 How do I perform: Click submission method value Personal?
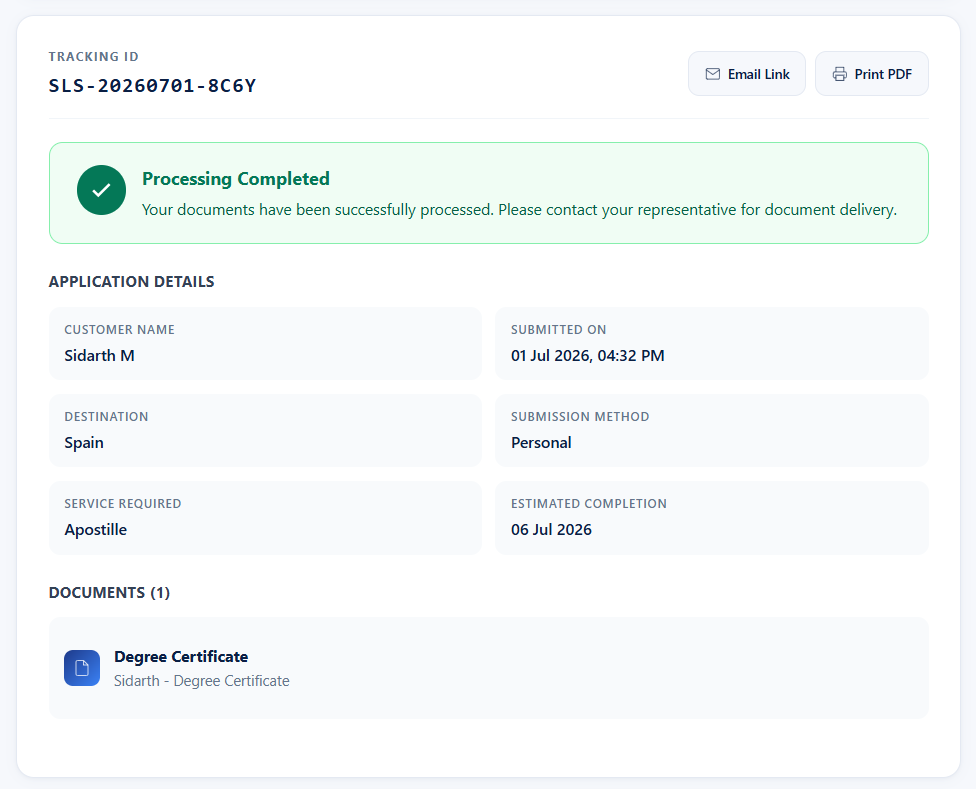click(541, 442)
